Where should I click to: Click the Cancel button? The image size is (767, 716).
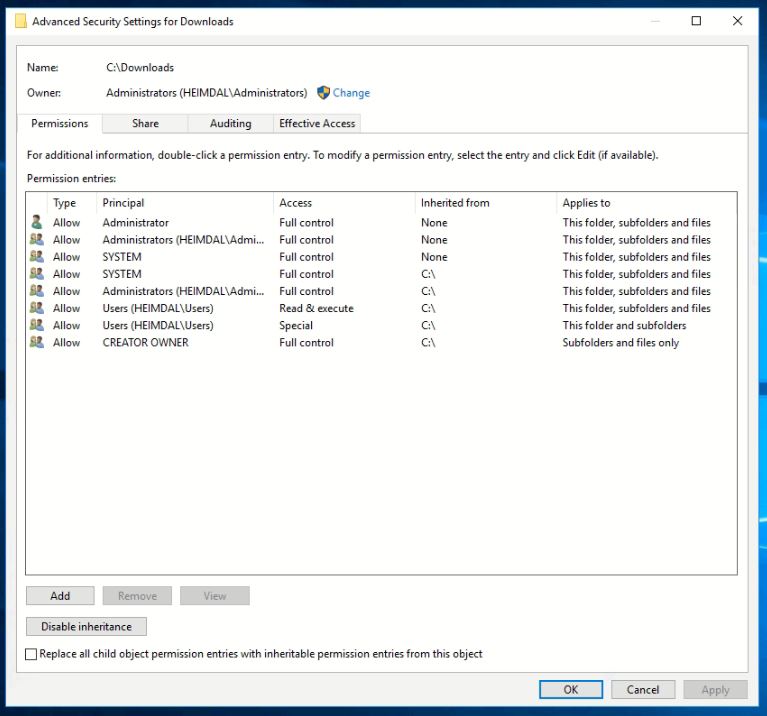[x=643, y=690]
